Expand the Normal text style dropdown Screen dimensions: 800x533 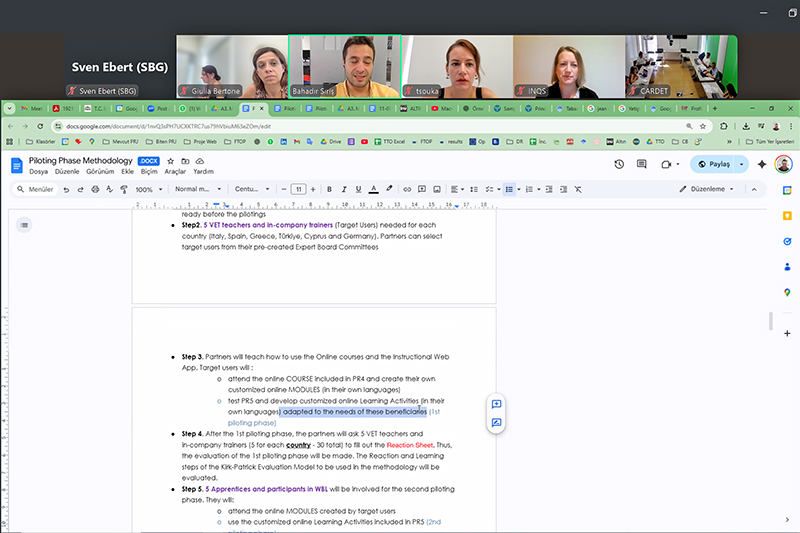click(196, 189)
